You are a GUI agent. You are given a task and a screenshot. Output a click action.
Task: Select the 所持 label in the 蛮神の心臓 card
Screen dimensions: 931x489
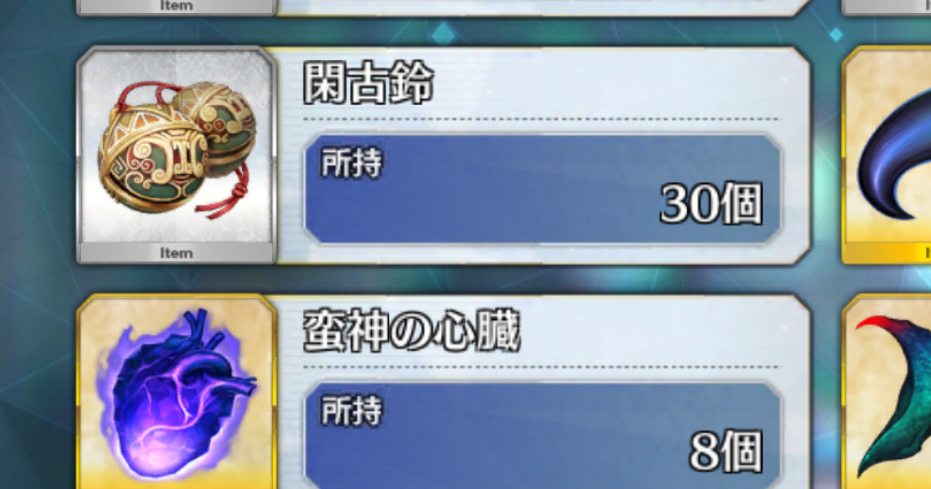[x=352, y=411]
